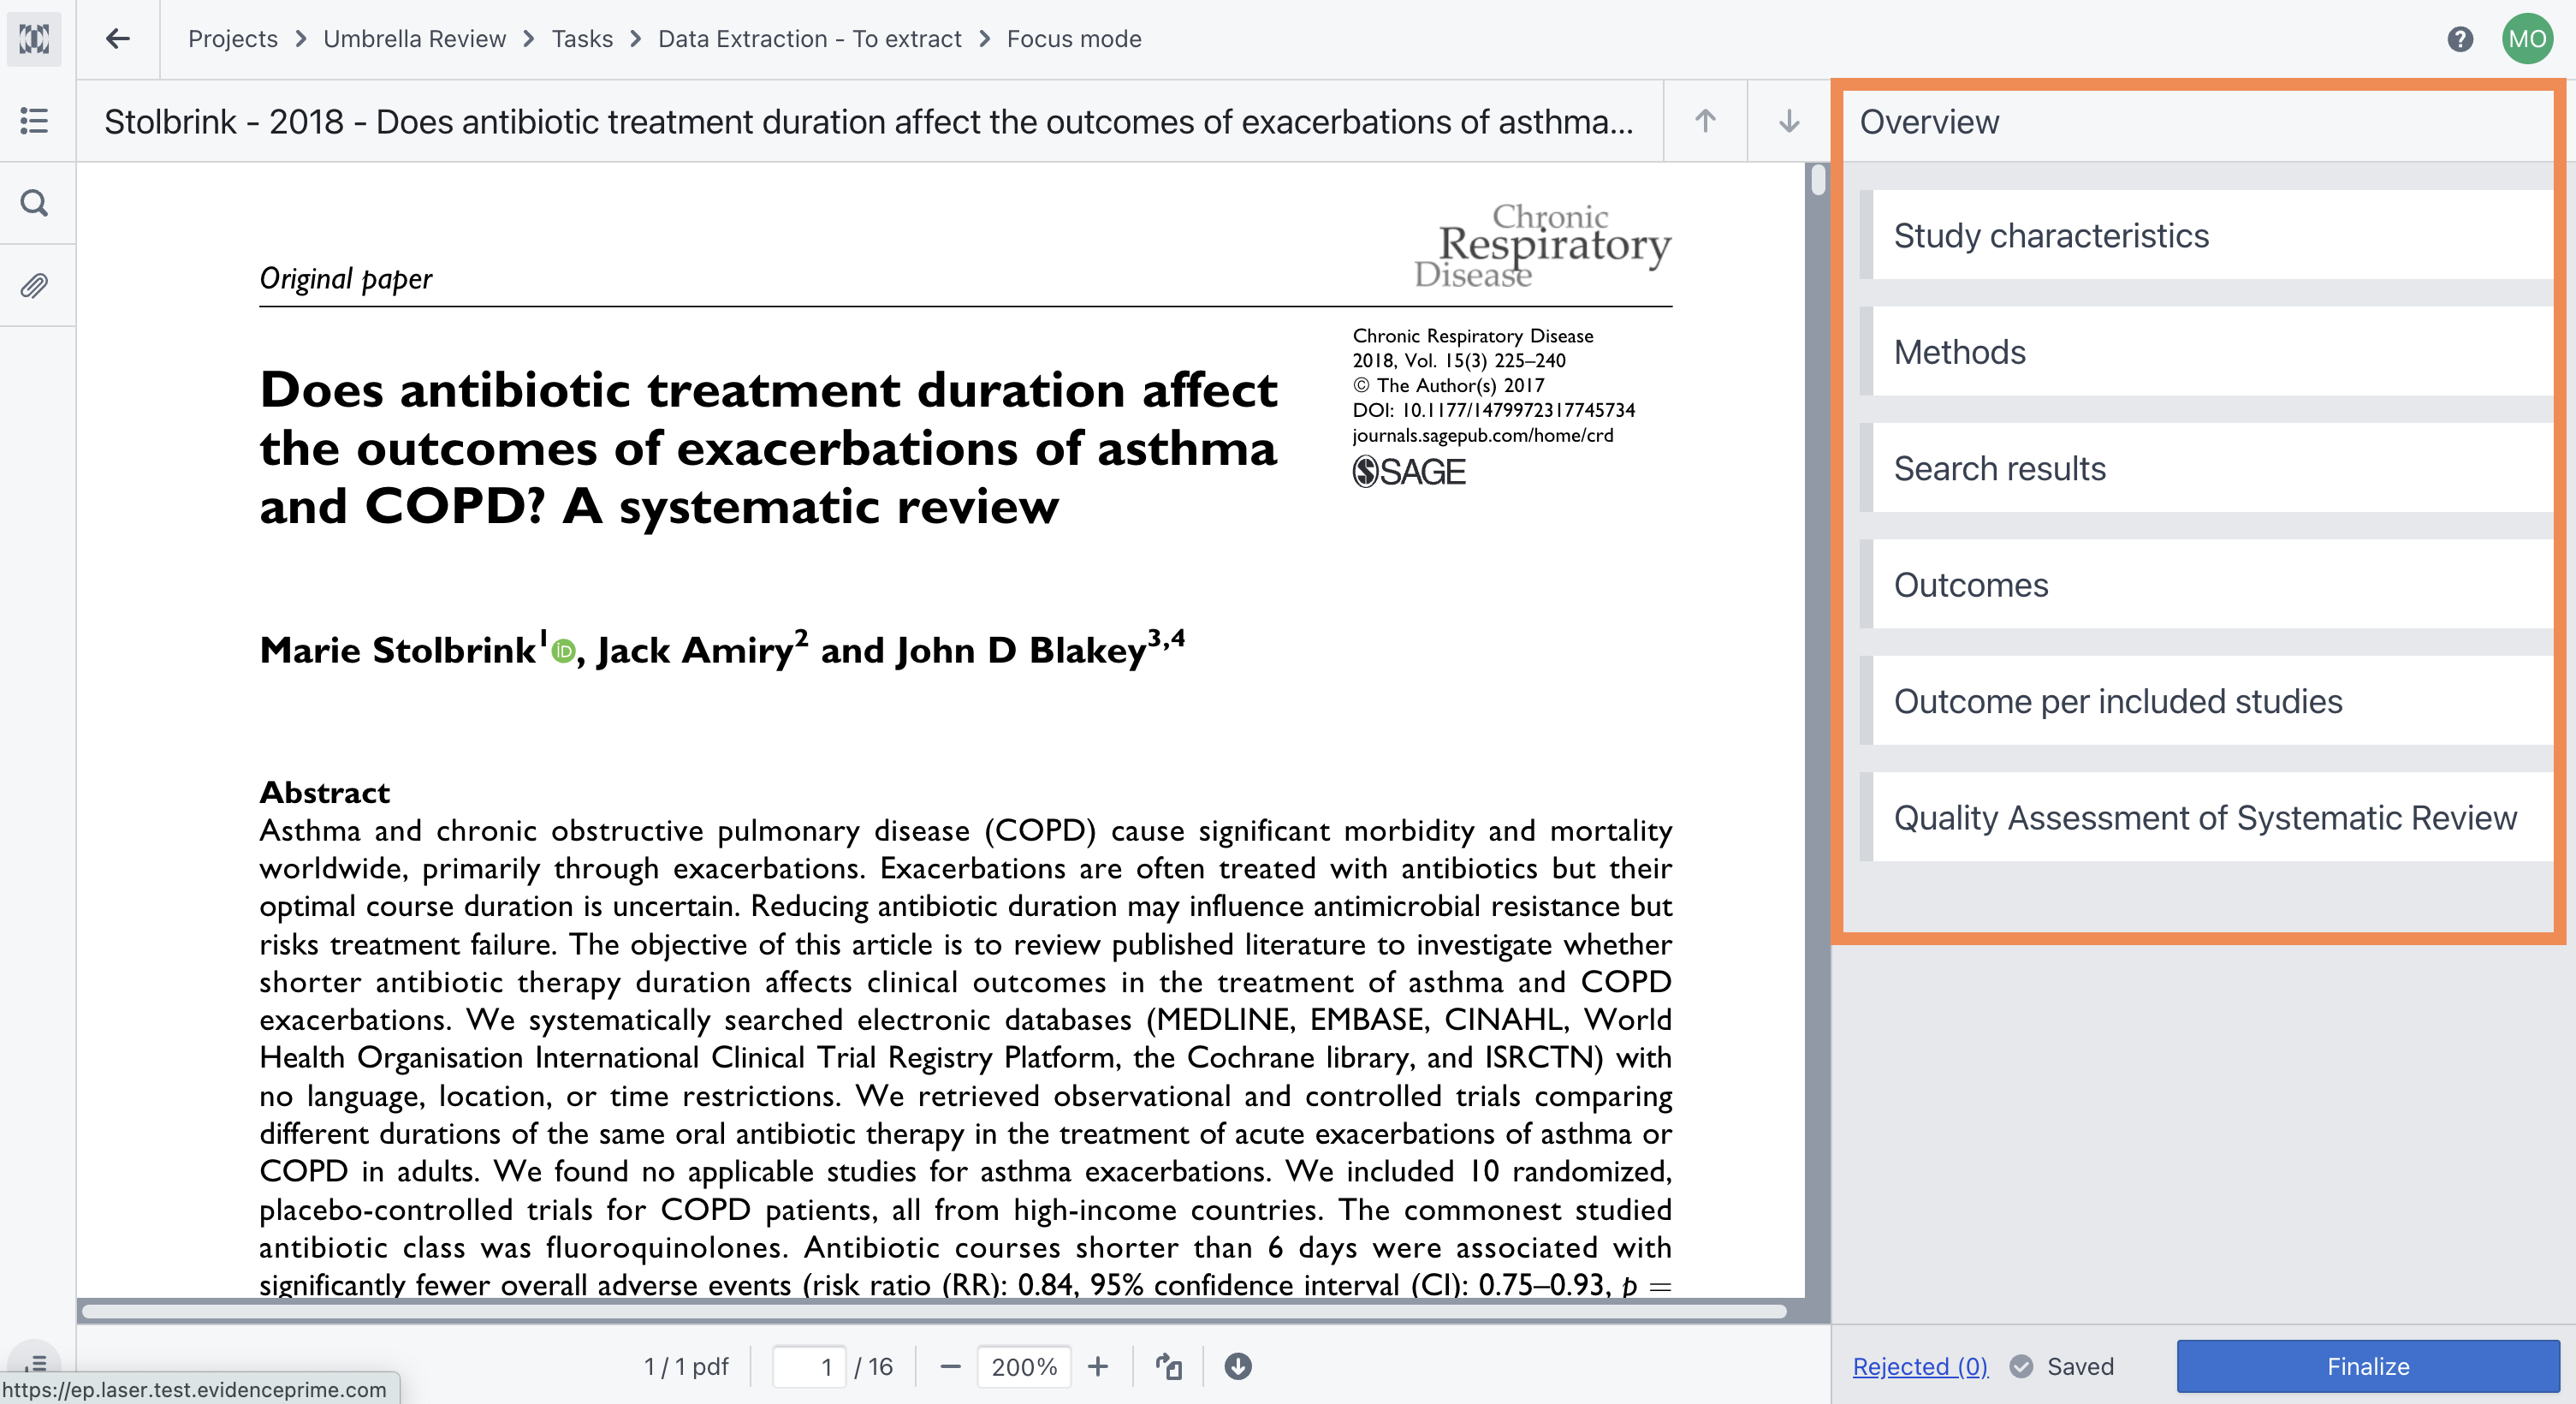The image size is (2576, 1404).
Task: Go to next study with down arrow
Action: 1789,121
